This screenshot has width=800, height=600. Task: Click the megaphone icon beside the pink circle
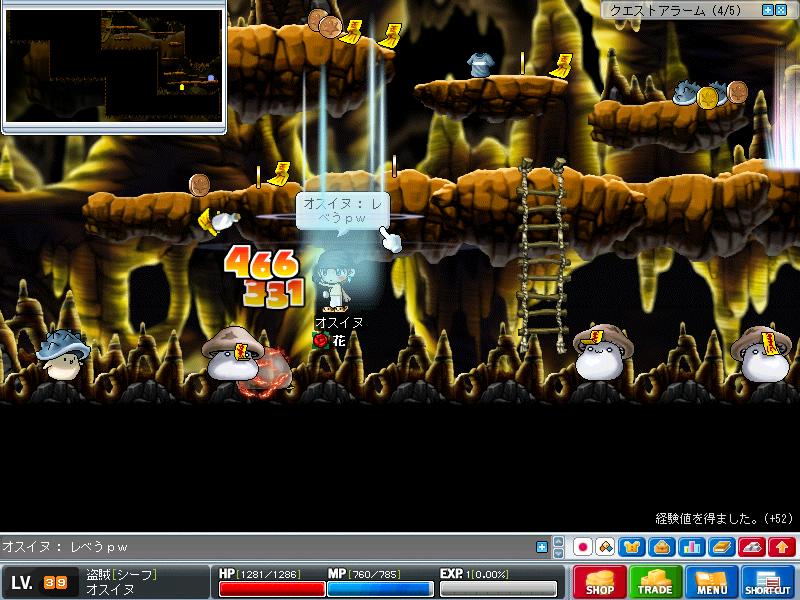(605, 547)
